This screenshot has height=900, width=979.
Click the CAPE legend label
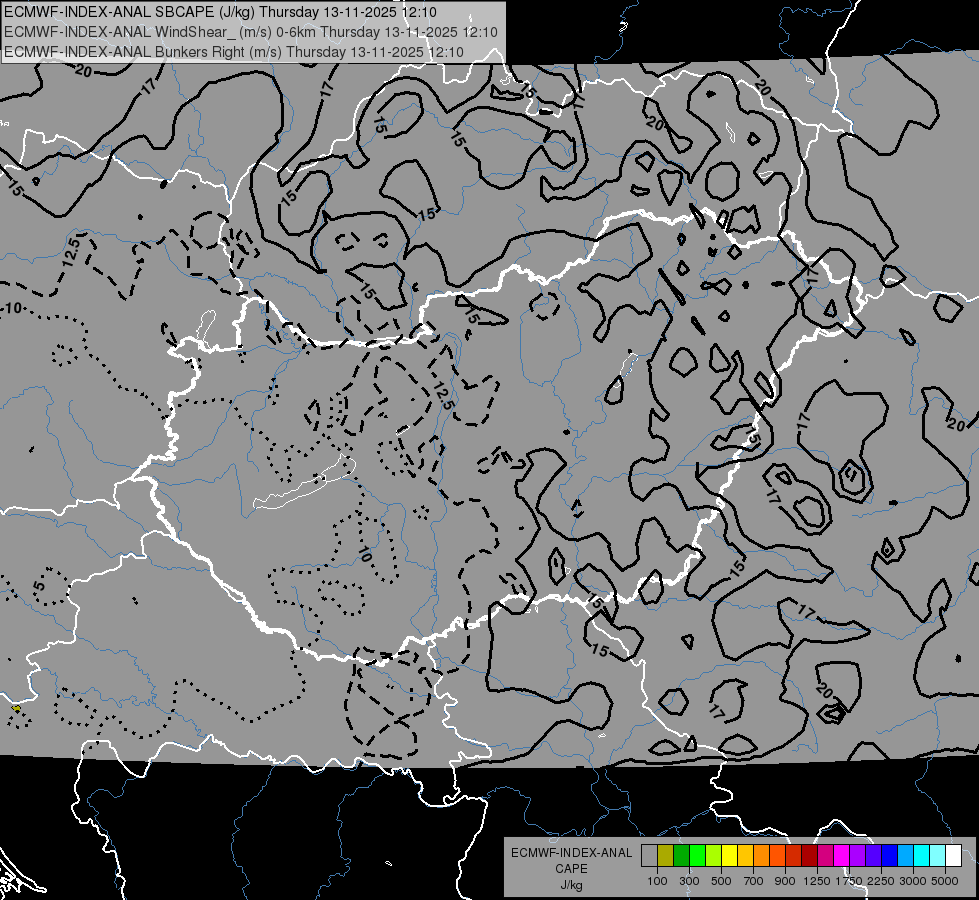[571, 868]
